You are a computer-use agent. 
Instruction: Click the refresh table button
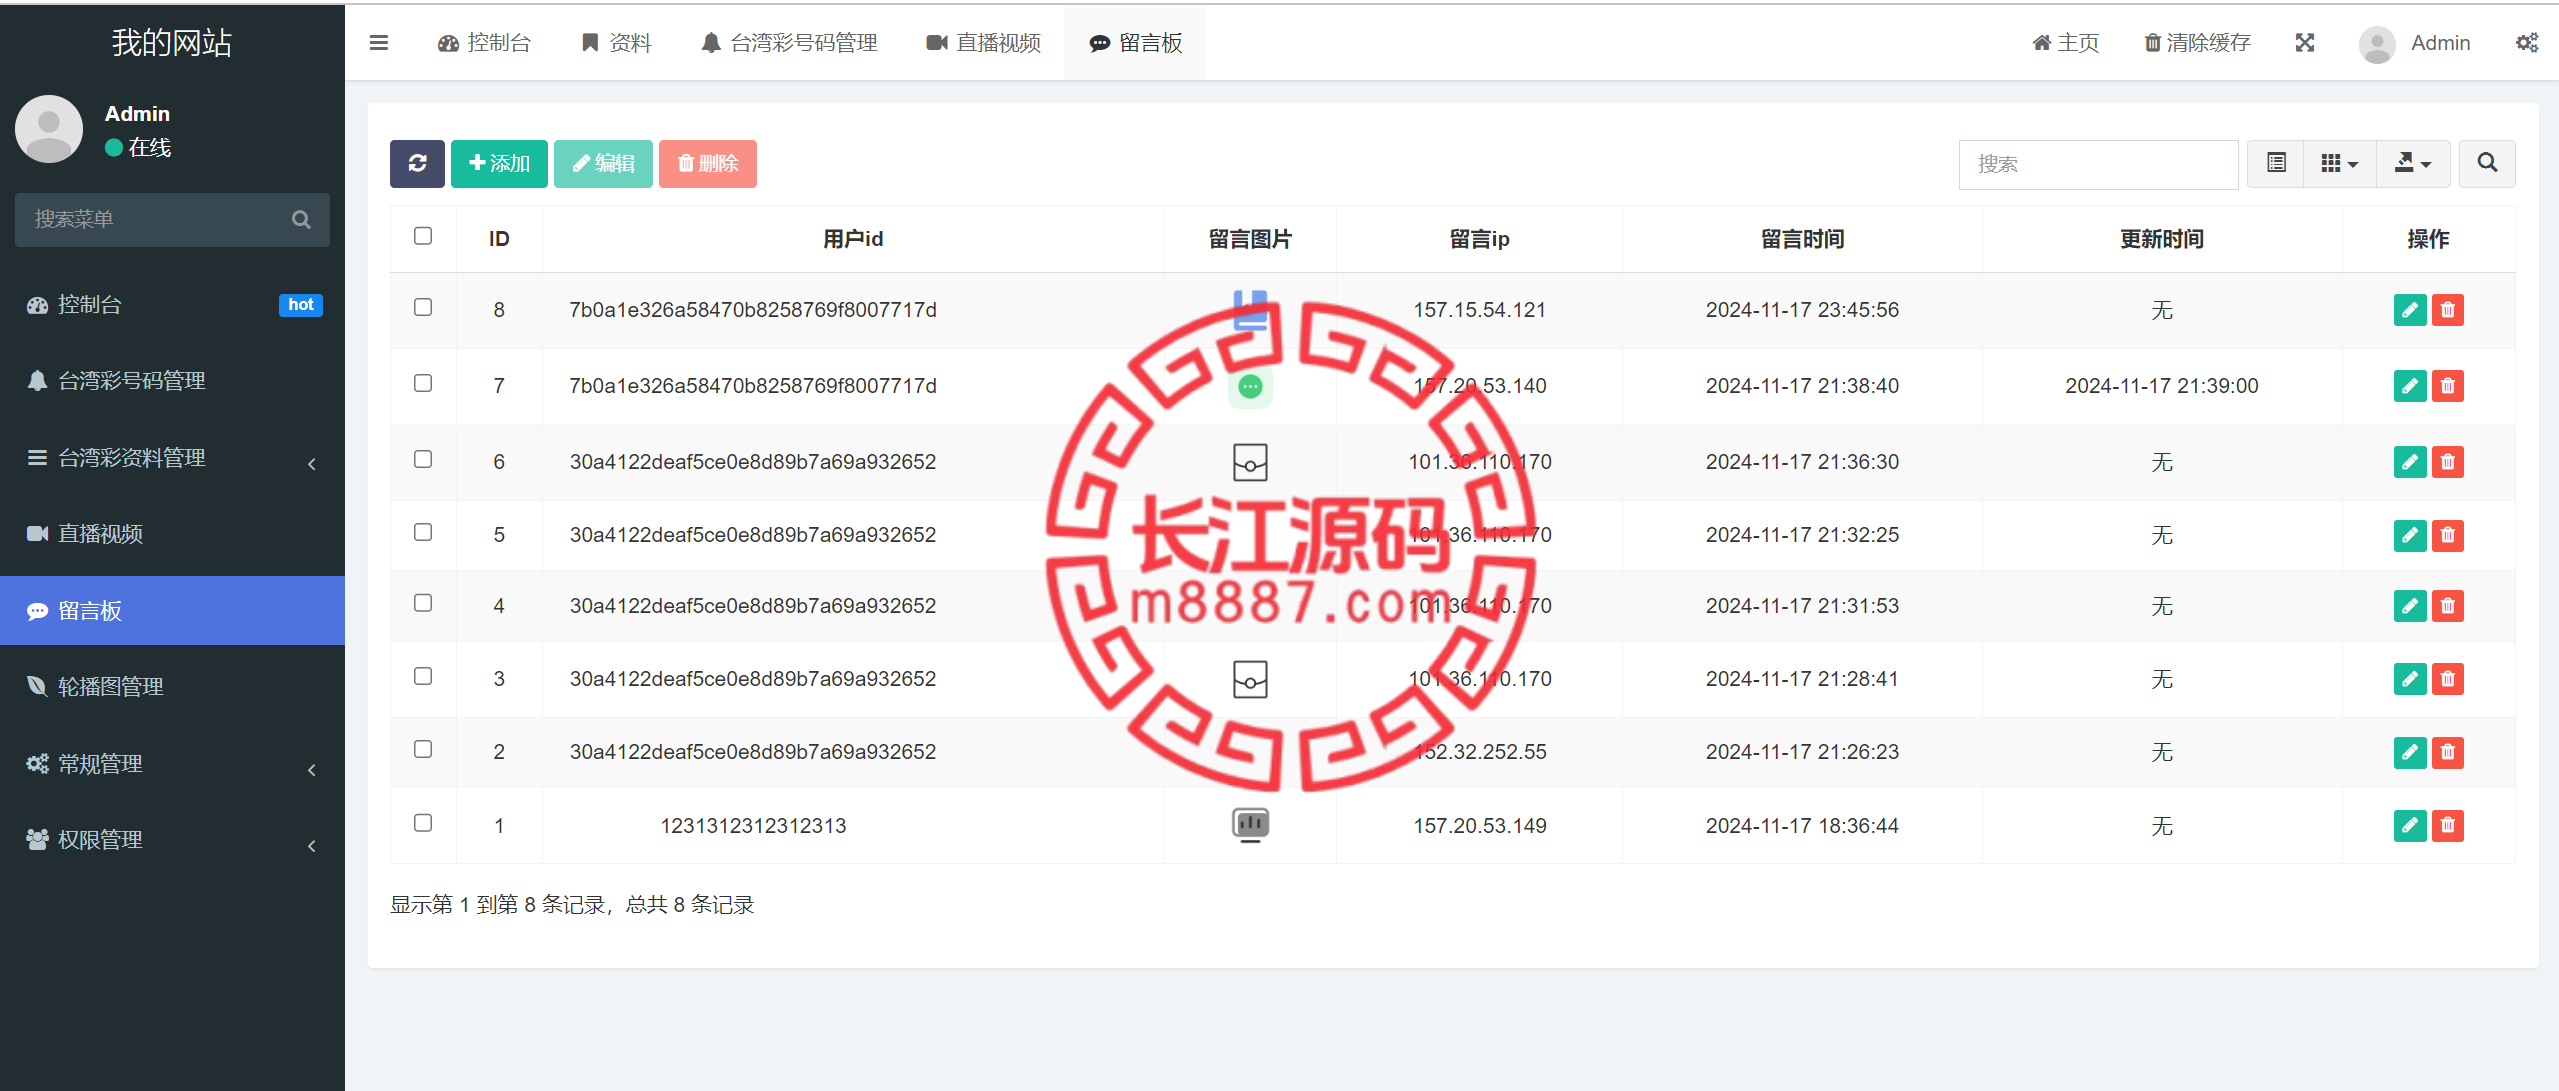click(417, 163)
